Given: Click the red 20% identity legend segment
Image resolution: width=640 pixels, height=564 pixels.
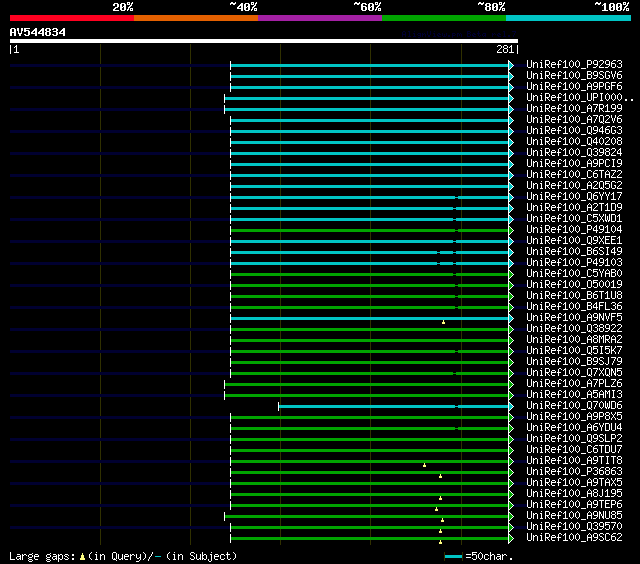Looking at the screenshot, I should point(72,18).
